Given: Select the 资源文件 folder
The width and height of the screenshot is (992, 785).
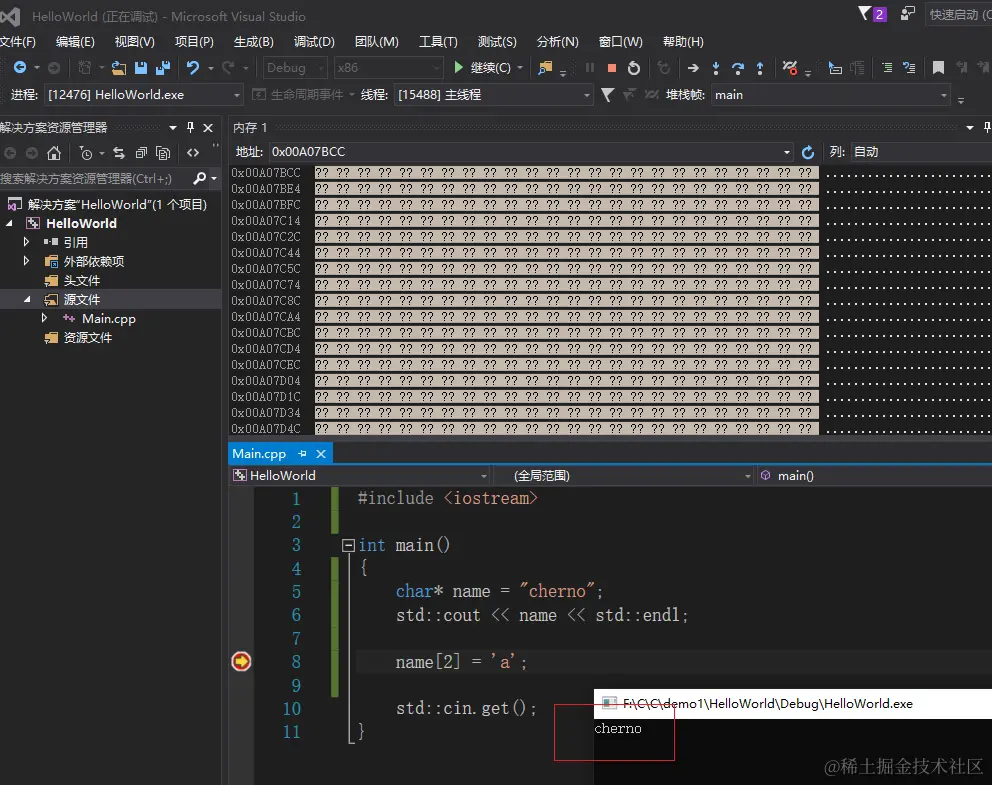Looking at the screenshot, I should [x=88, y=337].
